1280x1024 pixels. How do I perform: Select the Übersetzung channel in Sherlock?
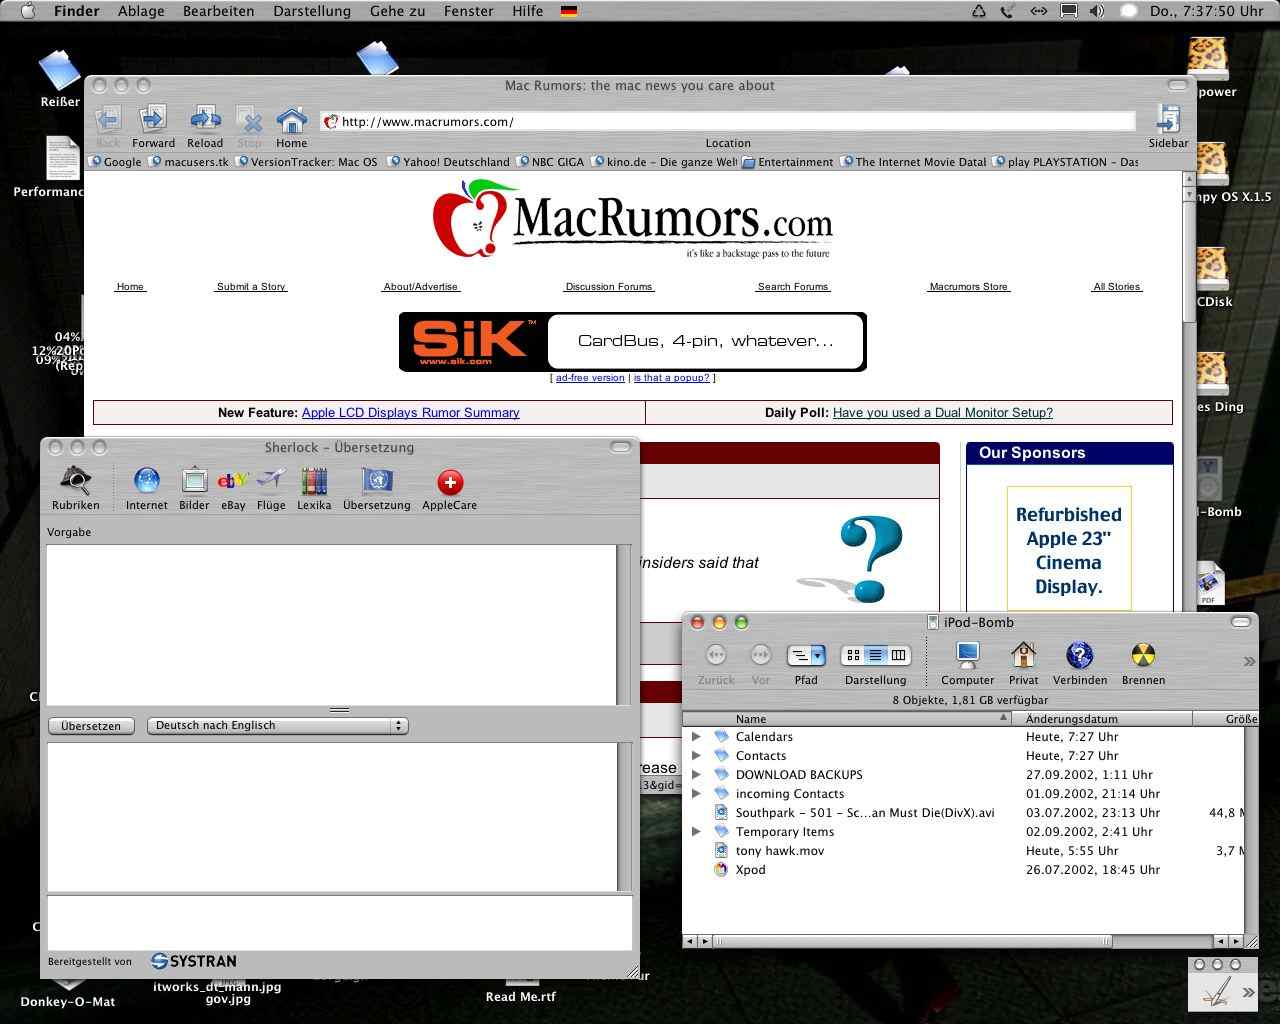point(377,489)
